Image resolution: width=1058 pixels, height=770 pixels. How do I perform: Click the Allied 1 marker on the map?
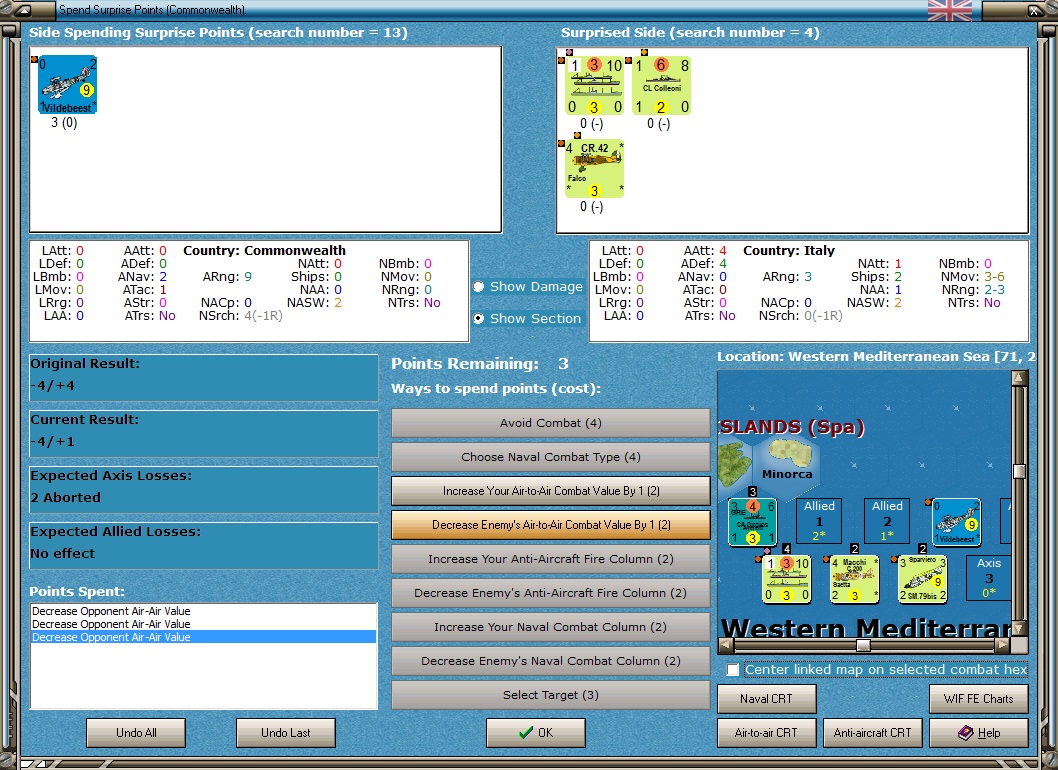tap(819, 521)
